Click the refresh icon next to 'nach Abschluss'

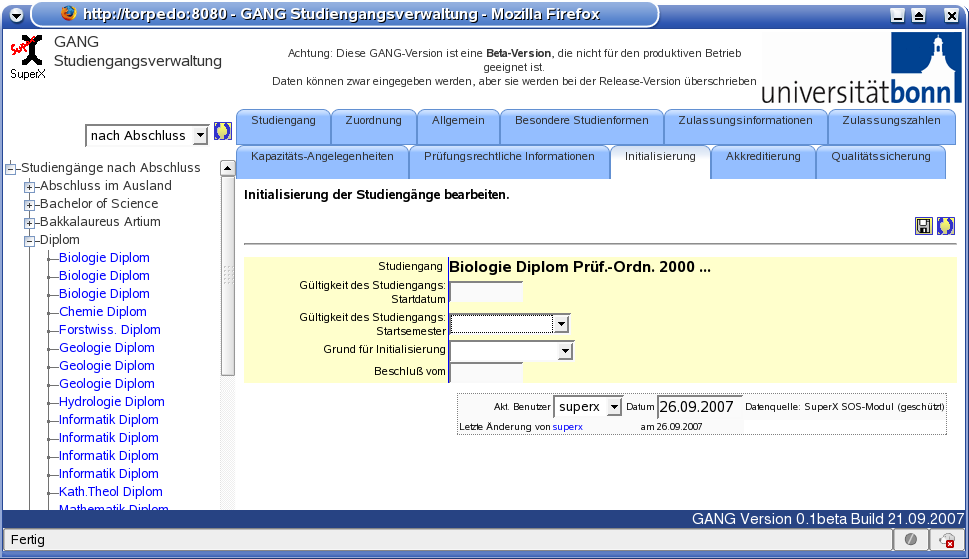223,133
